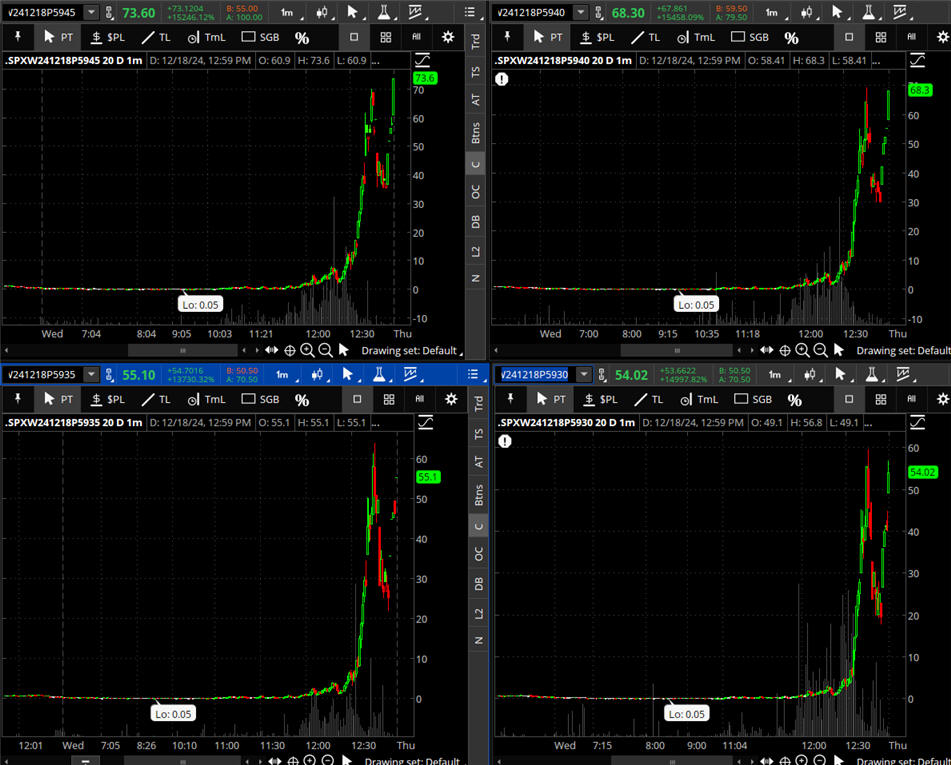Screen dimensions: 951x765
Task: Toggle SGB tool in P5940 toolbar
Action: coord(750,37)
